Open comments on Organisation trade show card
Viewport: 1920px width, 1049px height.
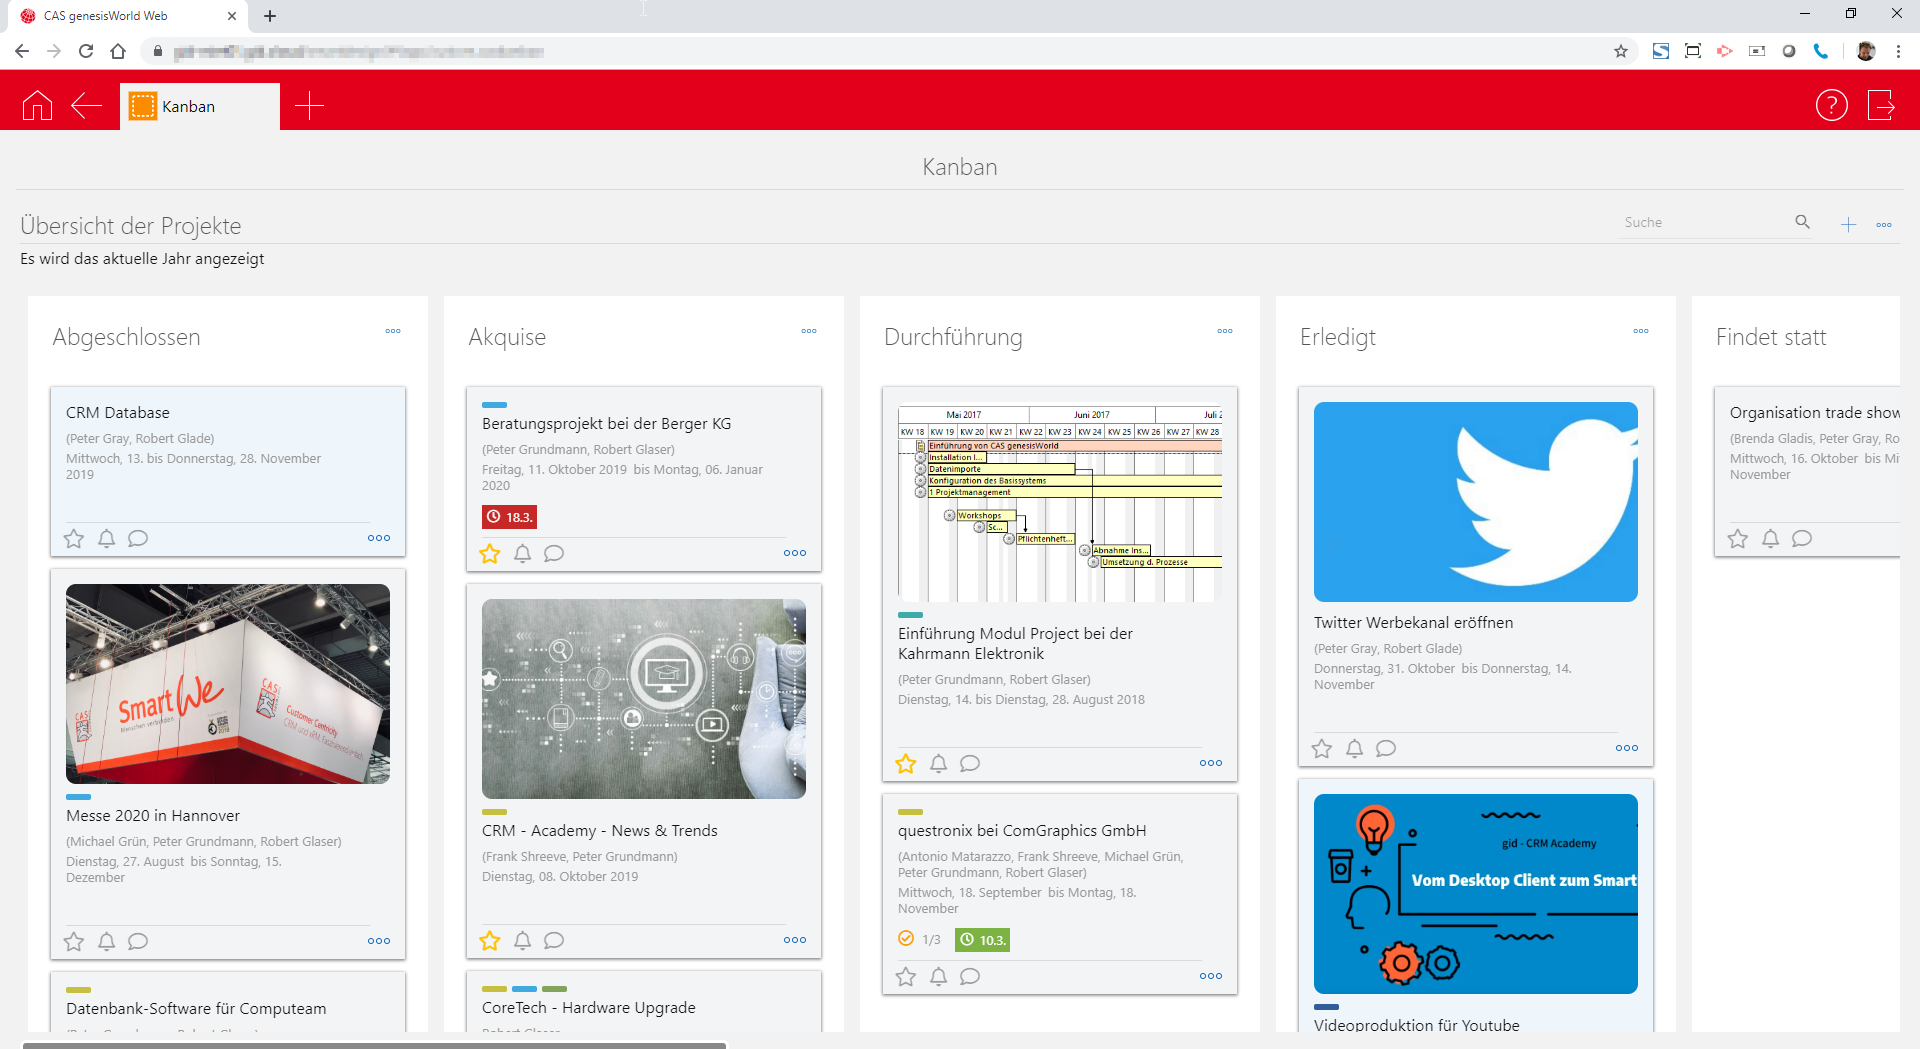[x=1802, y=539]
